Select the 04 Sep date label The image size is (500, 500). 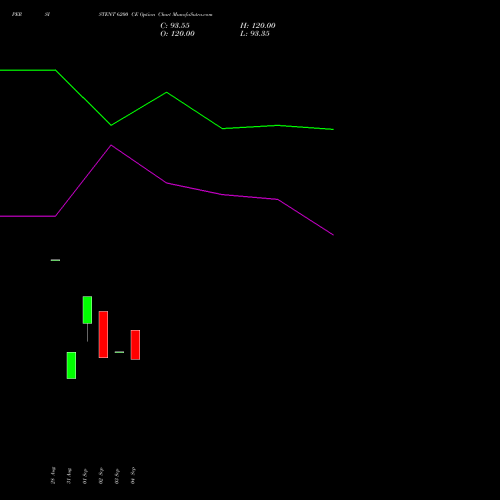click(133, 476)
